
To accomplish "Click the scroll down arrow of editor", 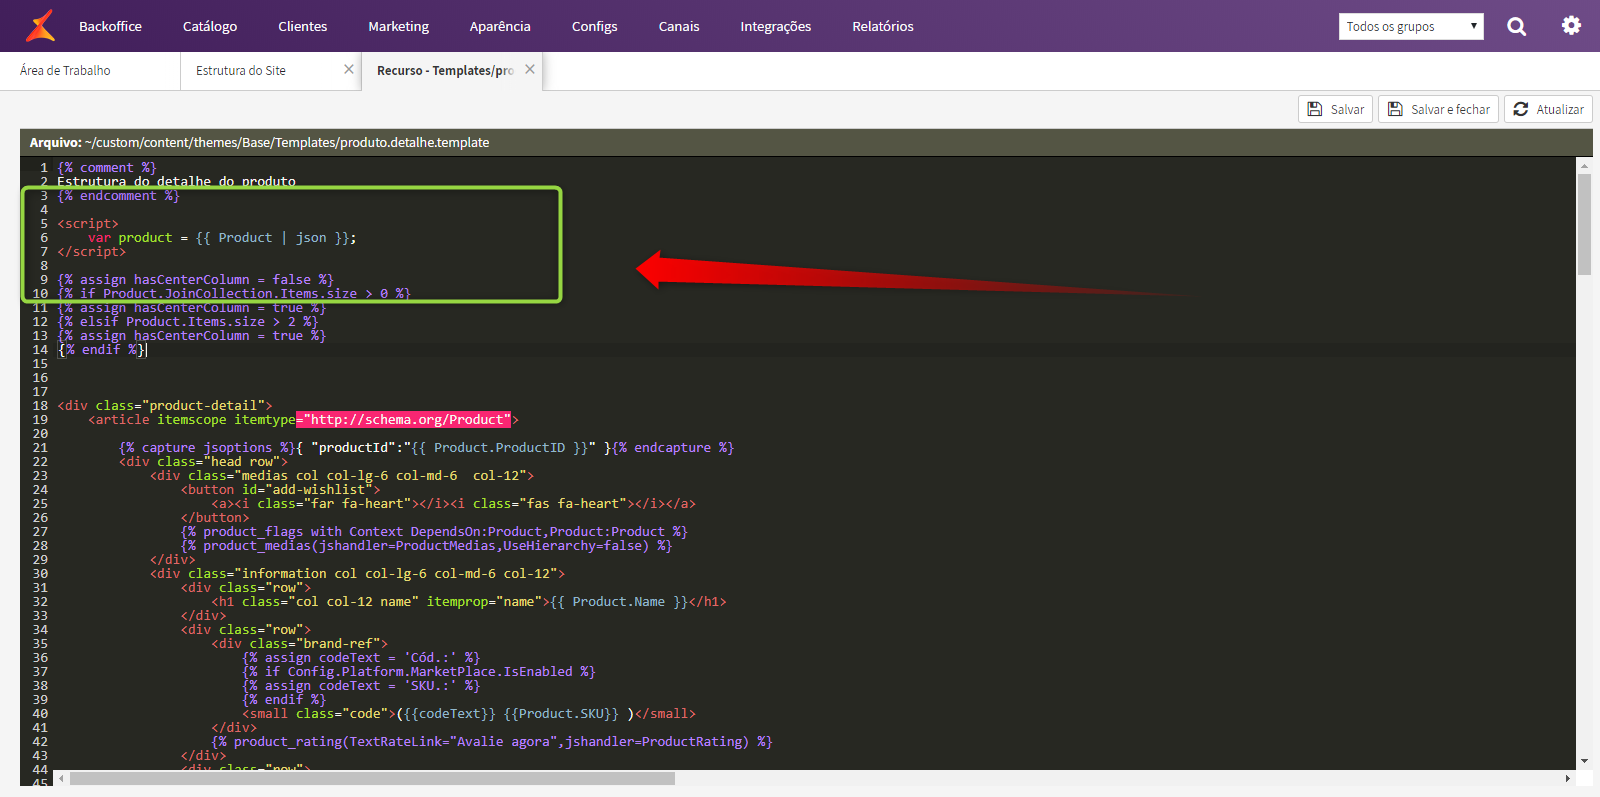I will coord(1584,762).
